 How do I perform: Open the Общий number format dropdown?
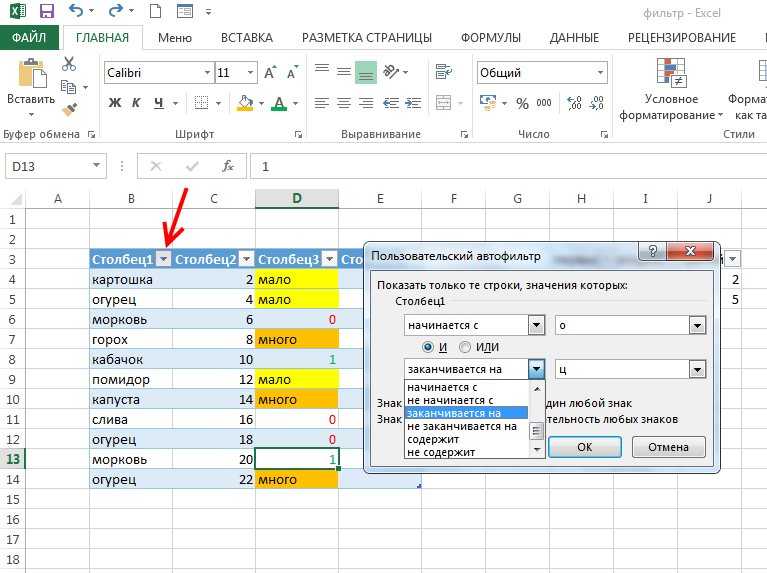coord(600,73)
